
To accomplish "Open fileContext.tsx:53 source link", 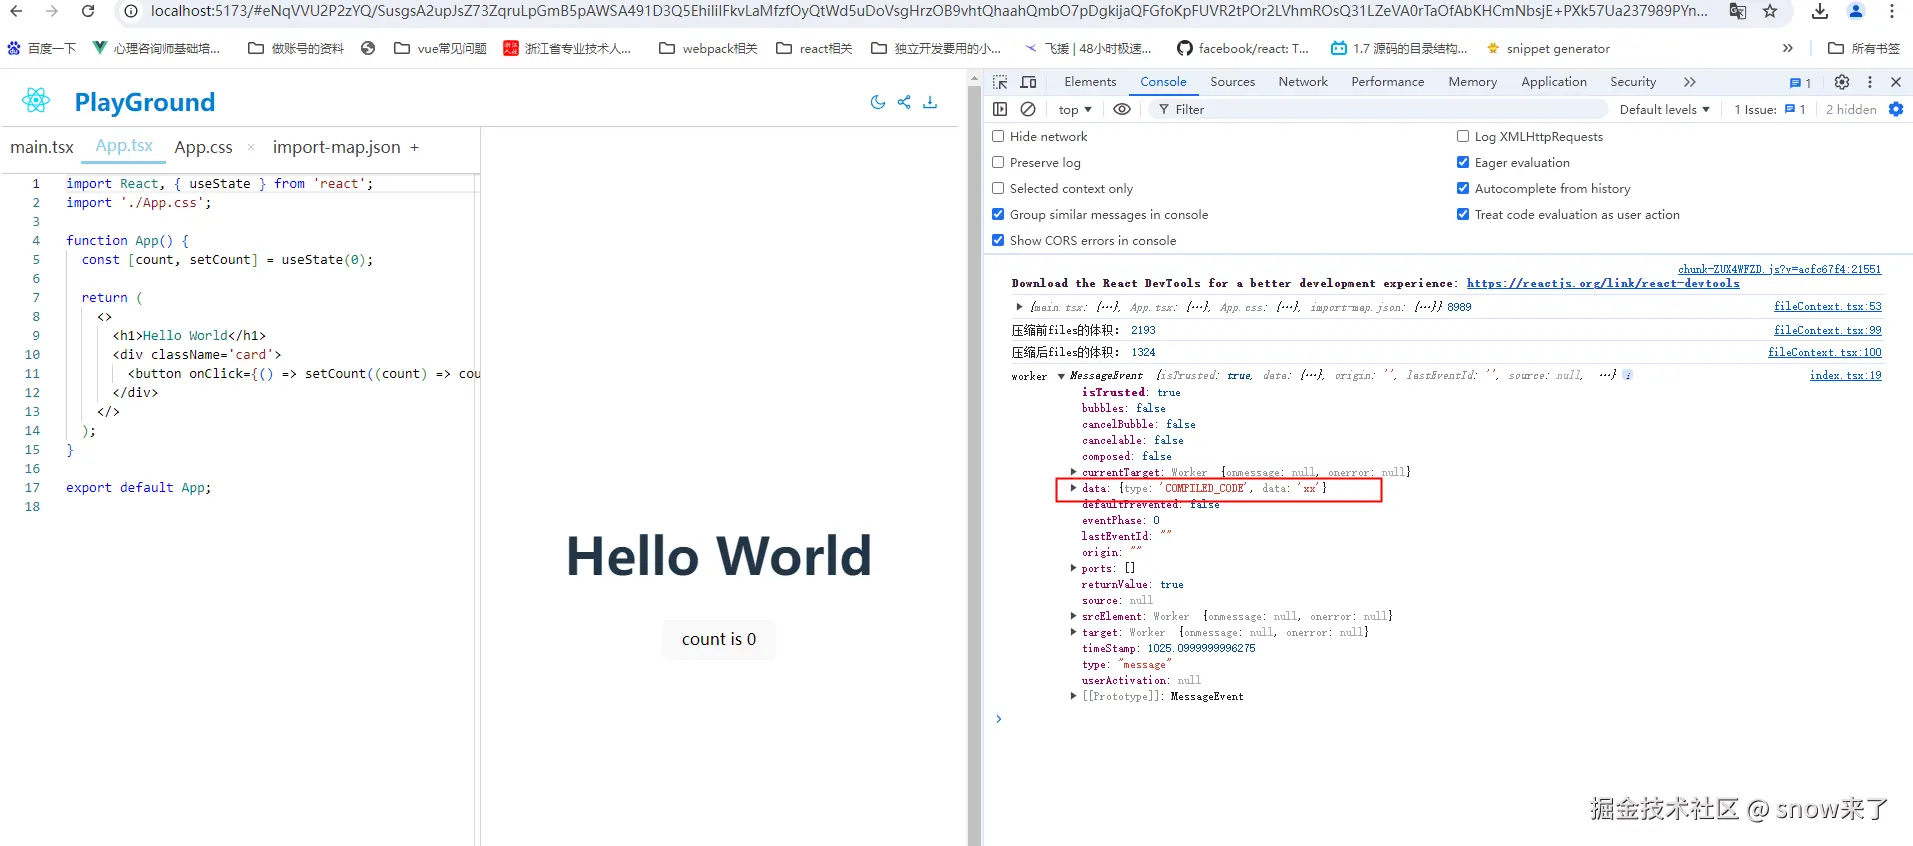I will (1827, 306).
